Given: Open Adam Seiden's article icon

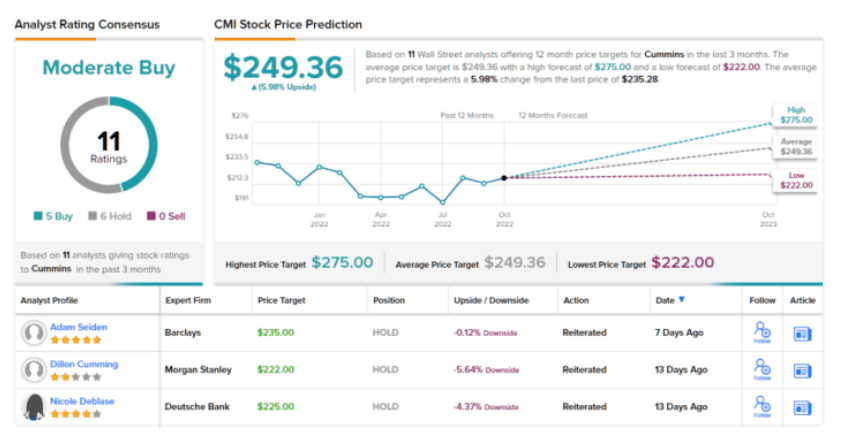Looking at the screenshot, I should (802, 333).
